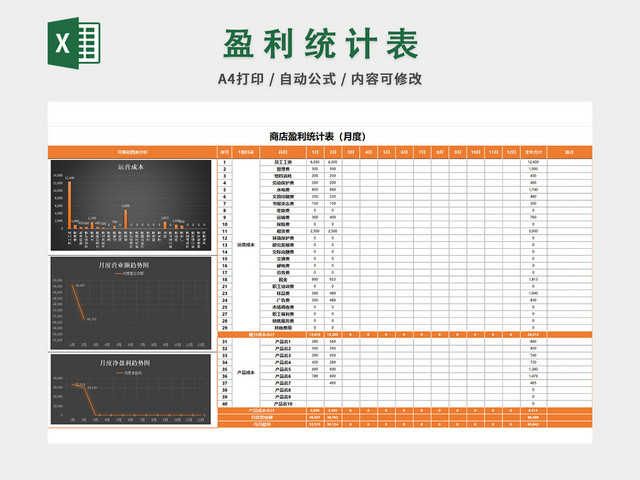Click the 11月 column header

point(493,152)
